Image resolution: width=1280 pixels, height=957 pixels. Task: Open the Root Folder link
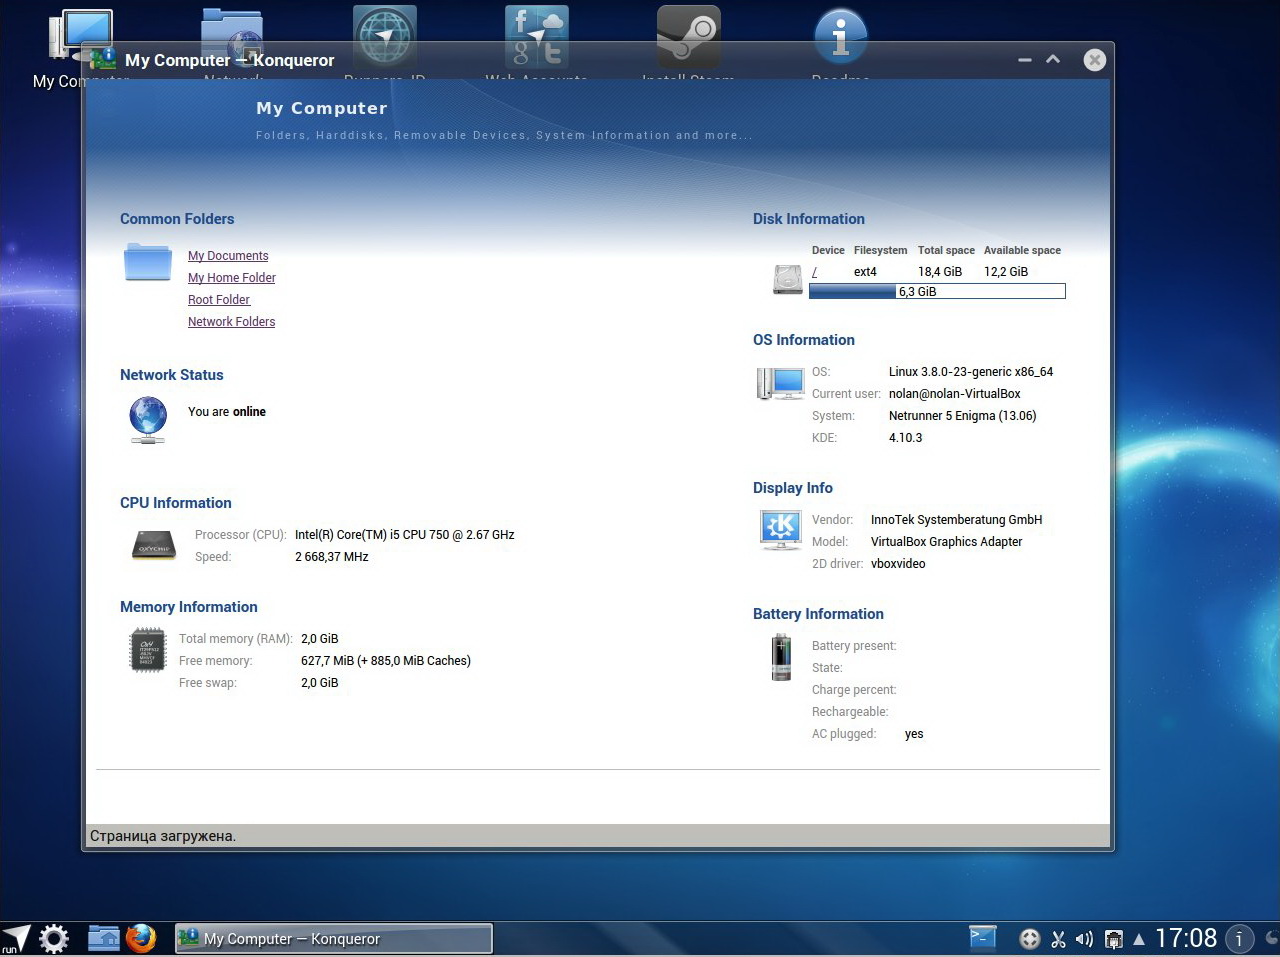pyautogui.click(x=219, y=300)
